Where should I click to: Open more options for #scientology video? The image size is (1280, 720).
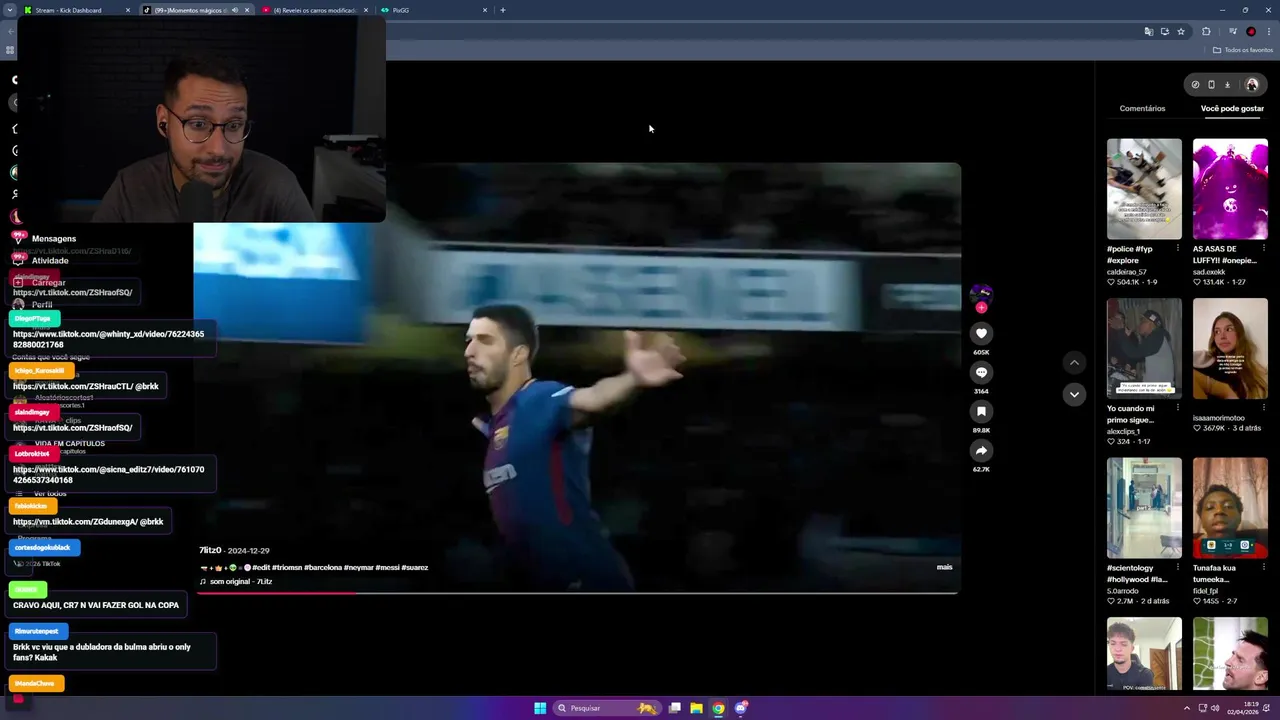point(1177,568)
